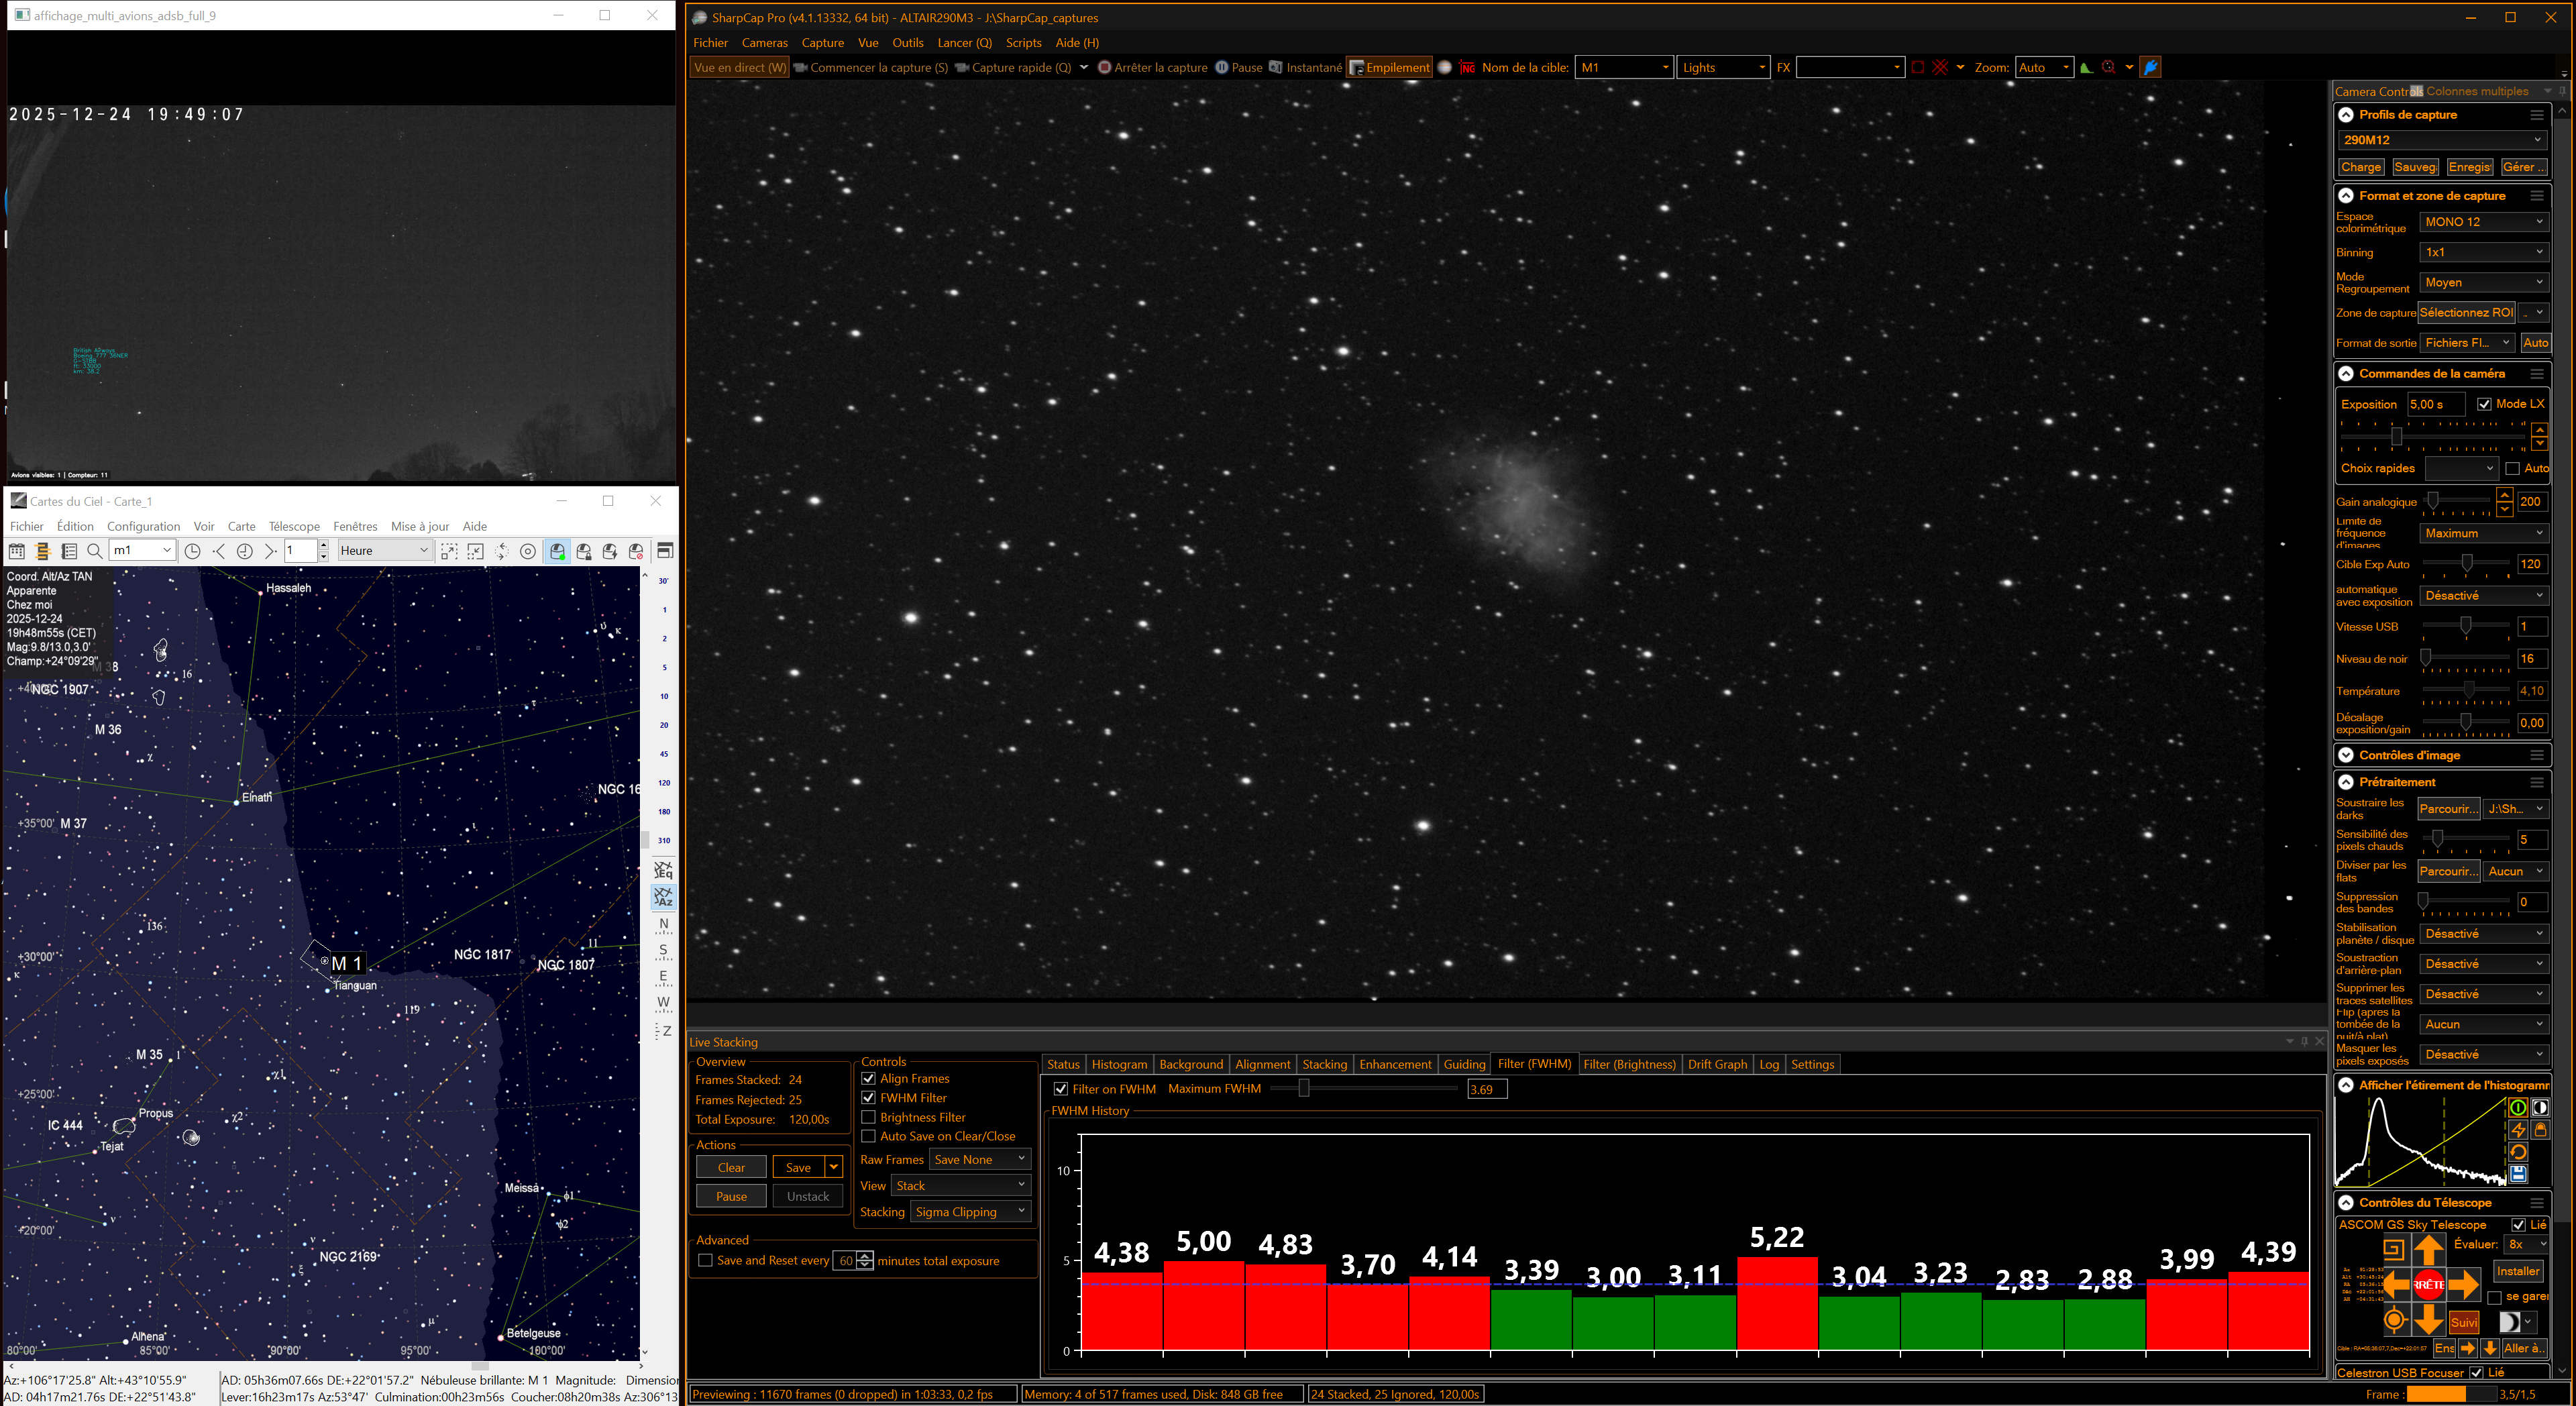Click the telescope abort slew icon

636,551
